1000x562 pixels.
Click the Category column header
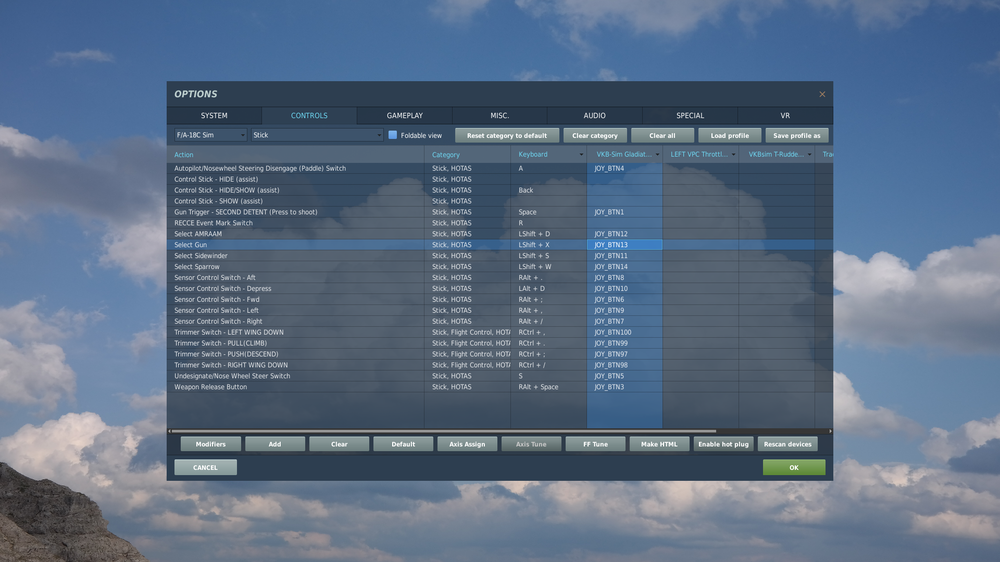click(x=467, y=154)
